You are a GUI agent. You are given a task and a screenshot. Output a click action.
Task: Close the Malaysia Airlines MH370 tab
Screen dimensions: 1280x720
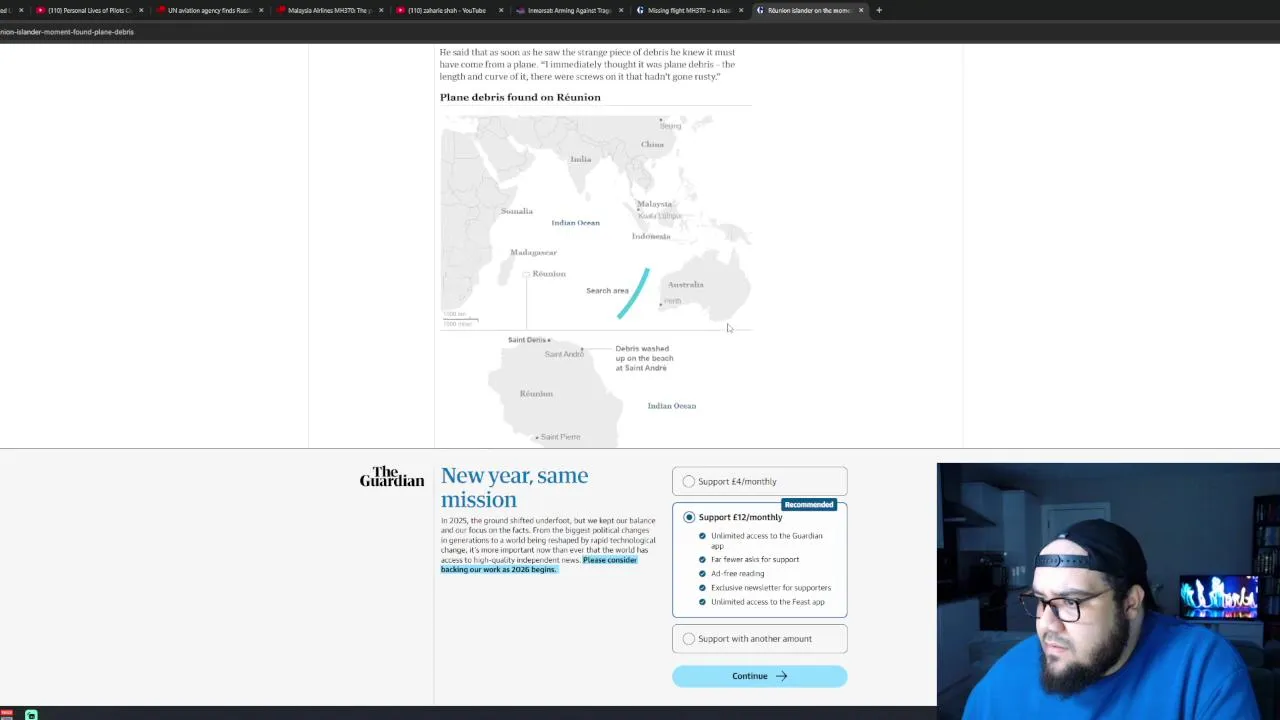(381, 10)
